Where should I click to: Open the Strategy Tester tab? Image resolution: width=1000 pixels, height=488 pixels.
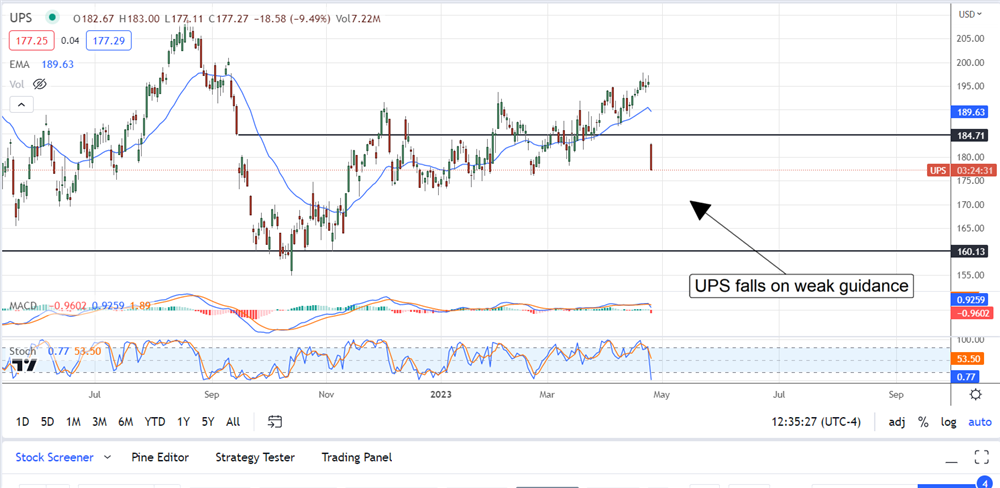pos(255,457)
